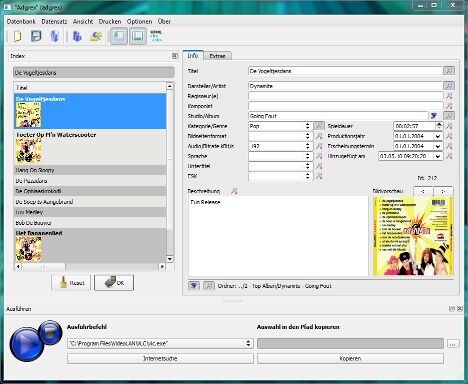Open the Produktionsjahr date dropdown

coord(438,136)
